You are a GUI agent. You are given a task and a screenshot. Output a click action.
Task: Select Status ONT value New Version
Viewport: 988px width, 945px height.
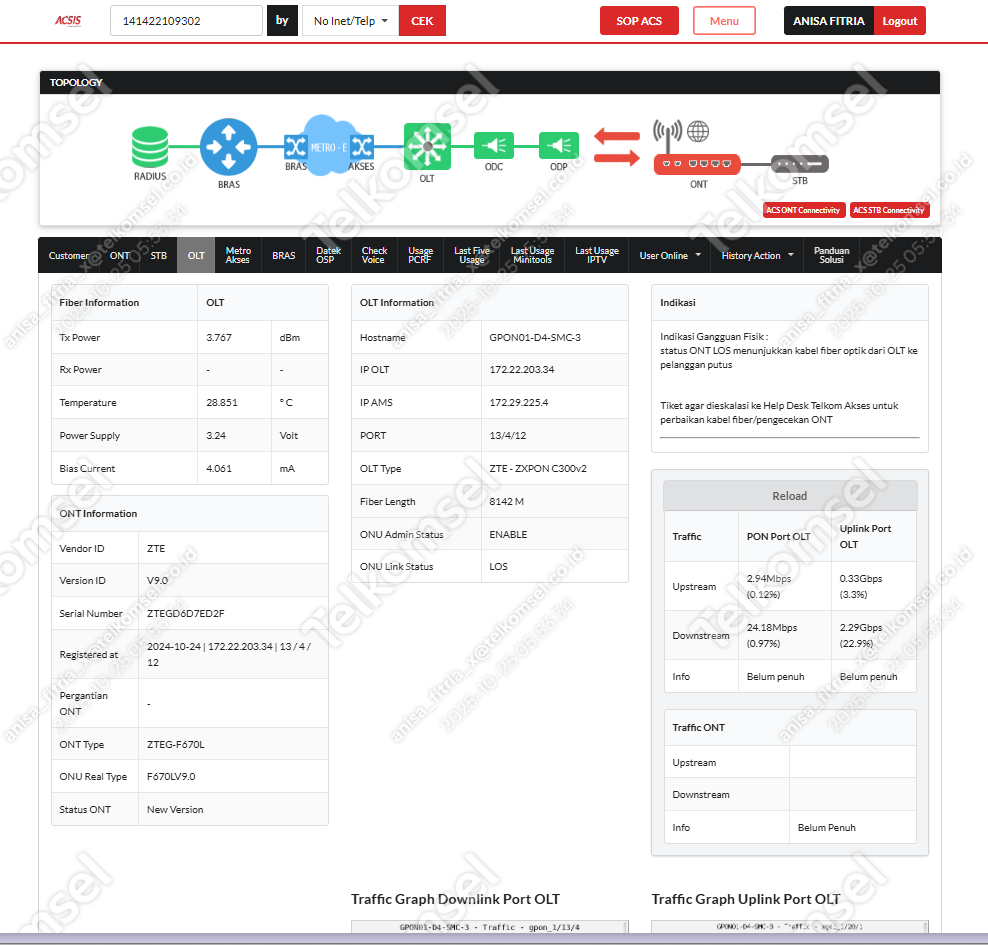coord(175,810)
